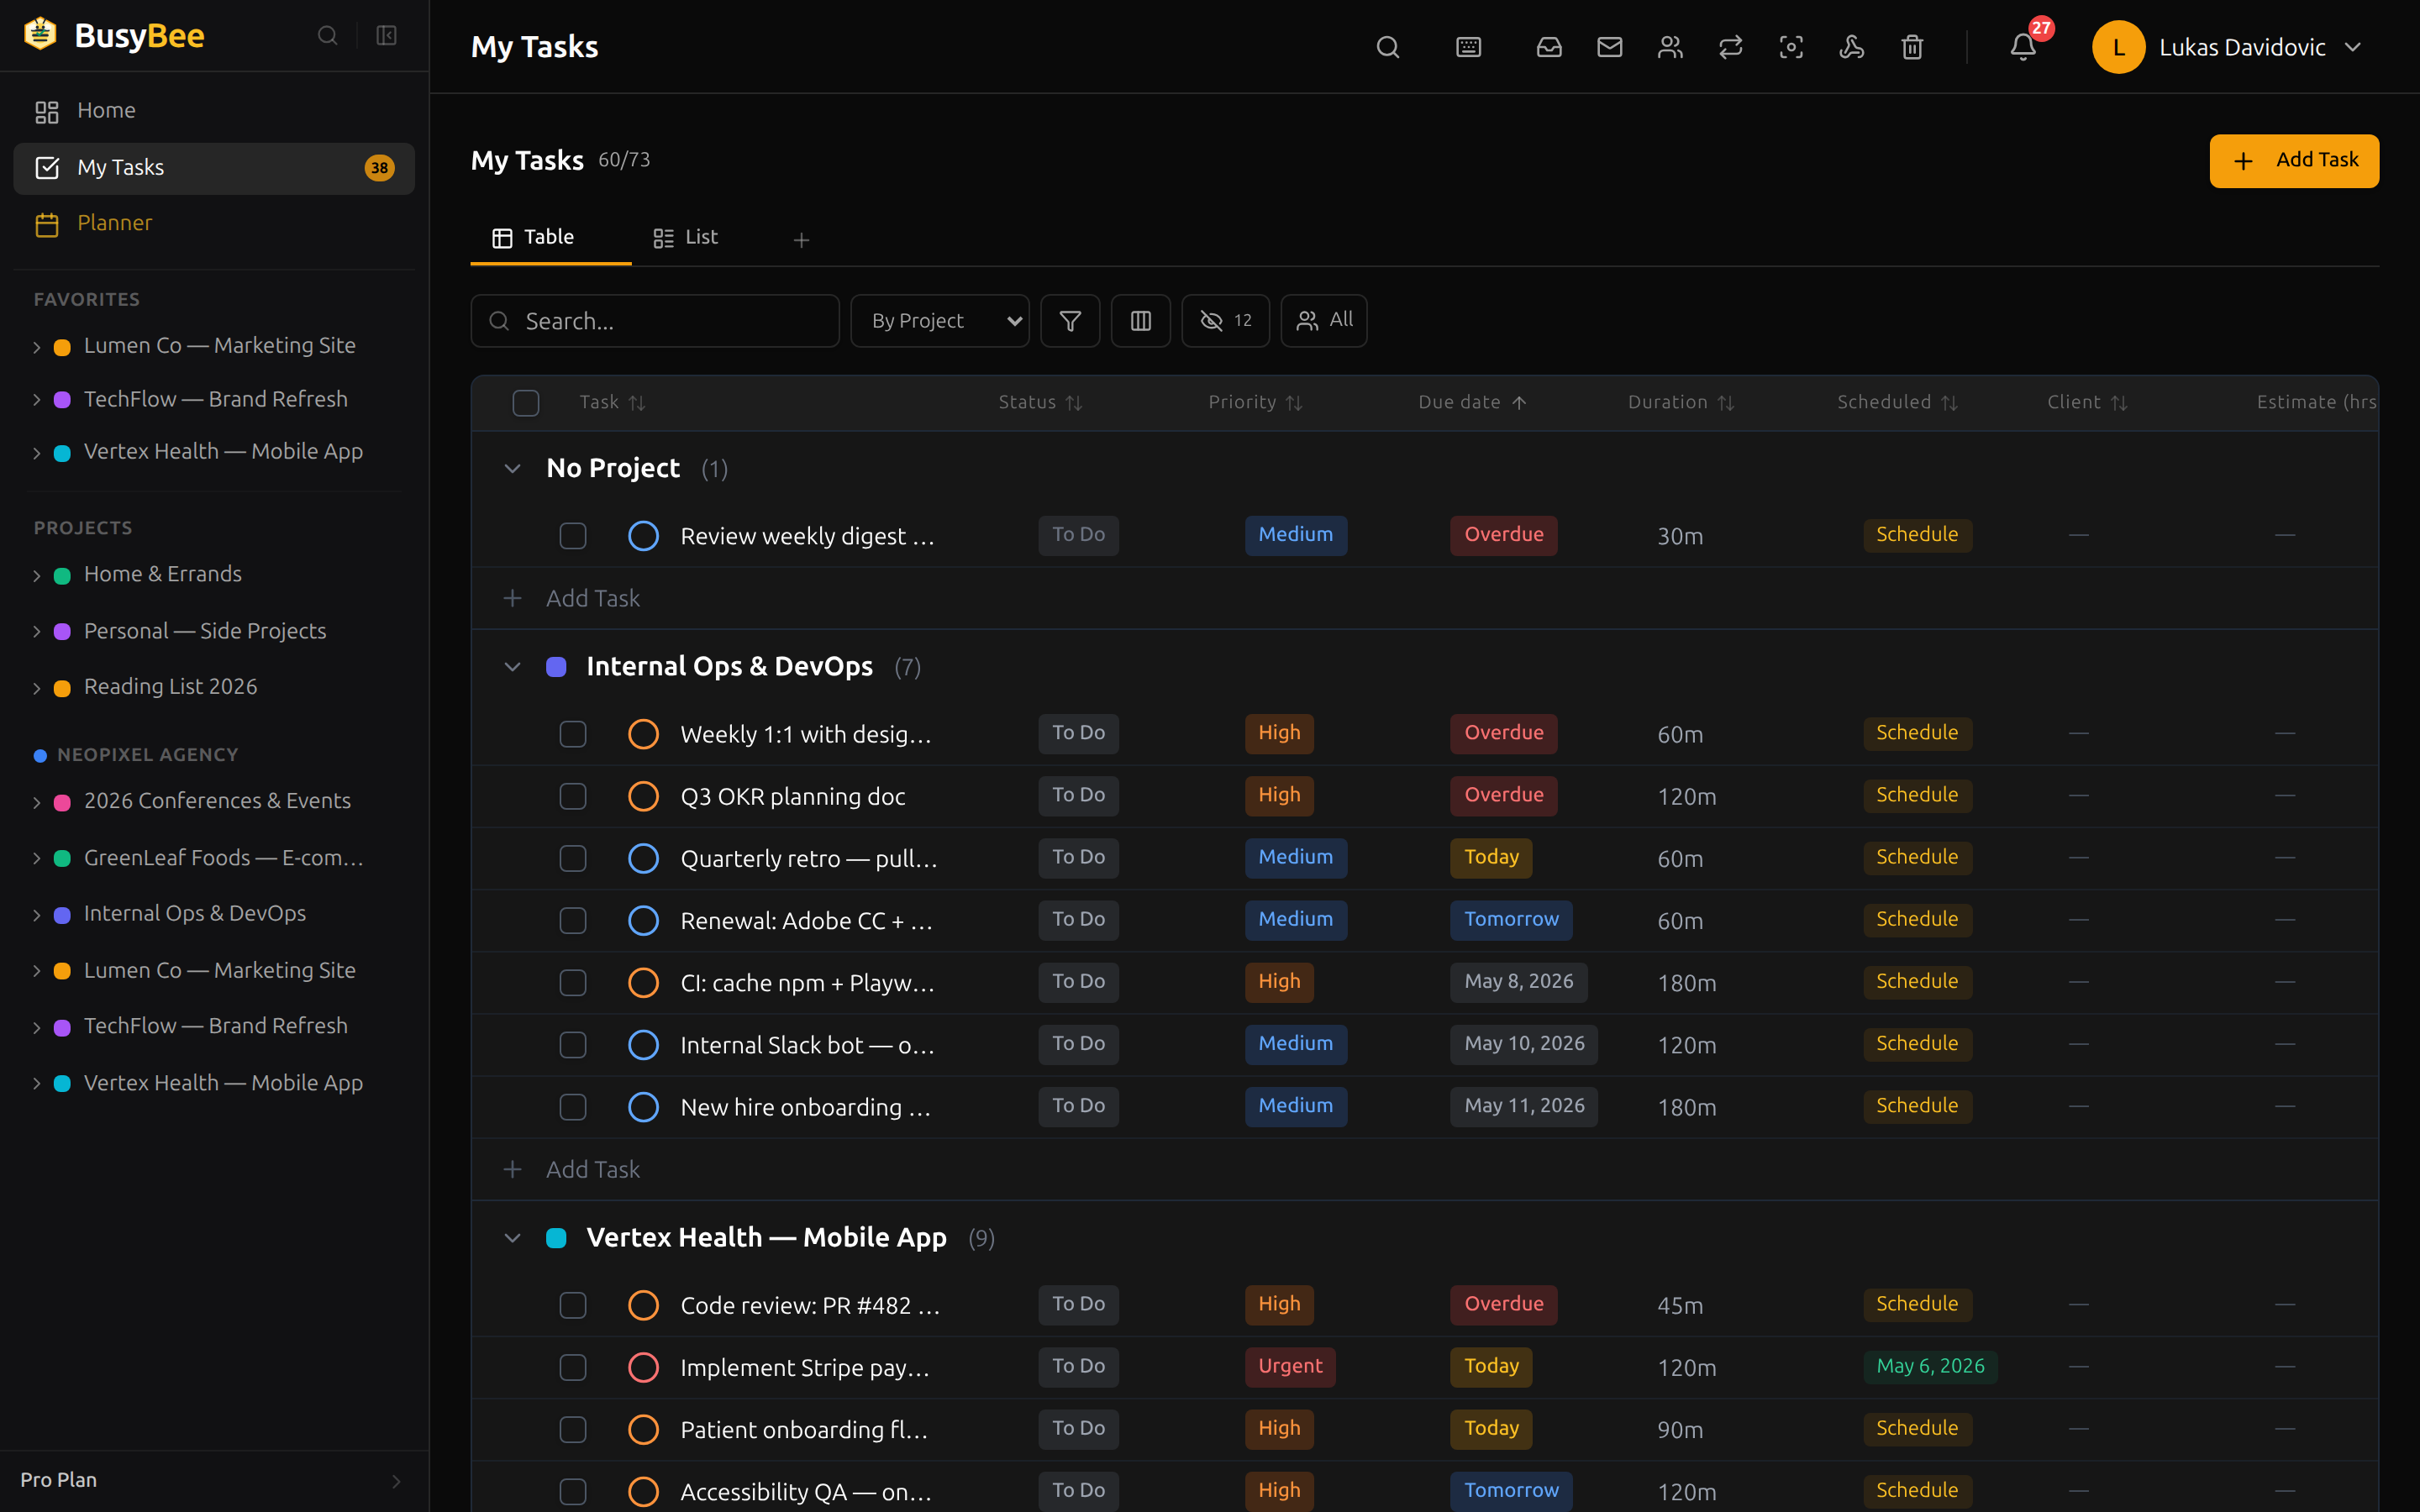Screen dimensions: 2420x1512
Task: Toggle hidden fields button showing 12
Action: coord(1225,321)
